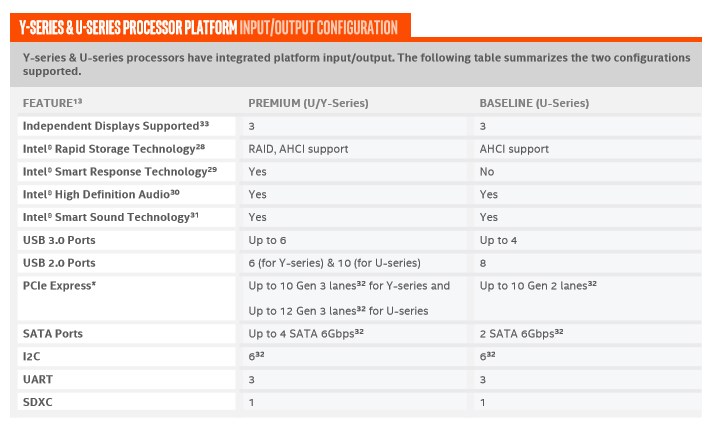The height and width of the screenshot is (433, 716).
Task: Click the USB 3.0 Ports row label
Action: click(59, 240)
